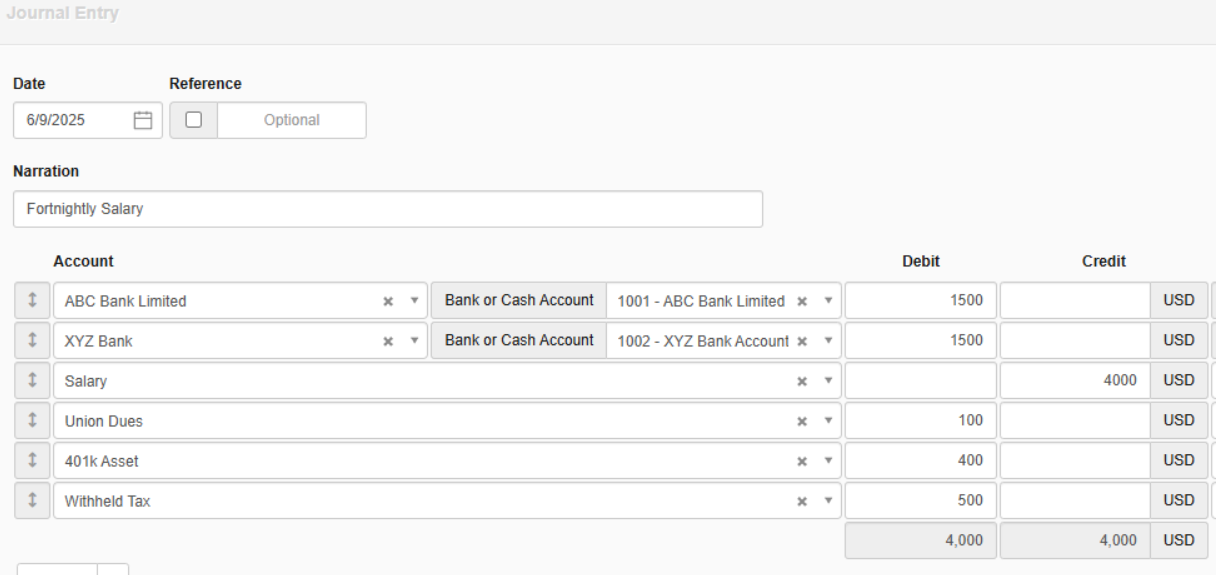Click the Reference optional input field

tap(291, 120)
